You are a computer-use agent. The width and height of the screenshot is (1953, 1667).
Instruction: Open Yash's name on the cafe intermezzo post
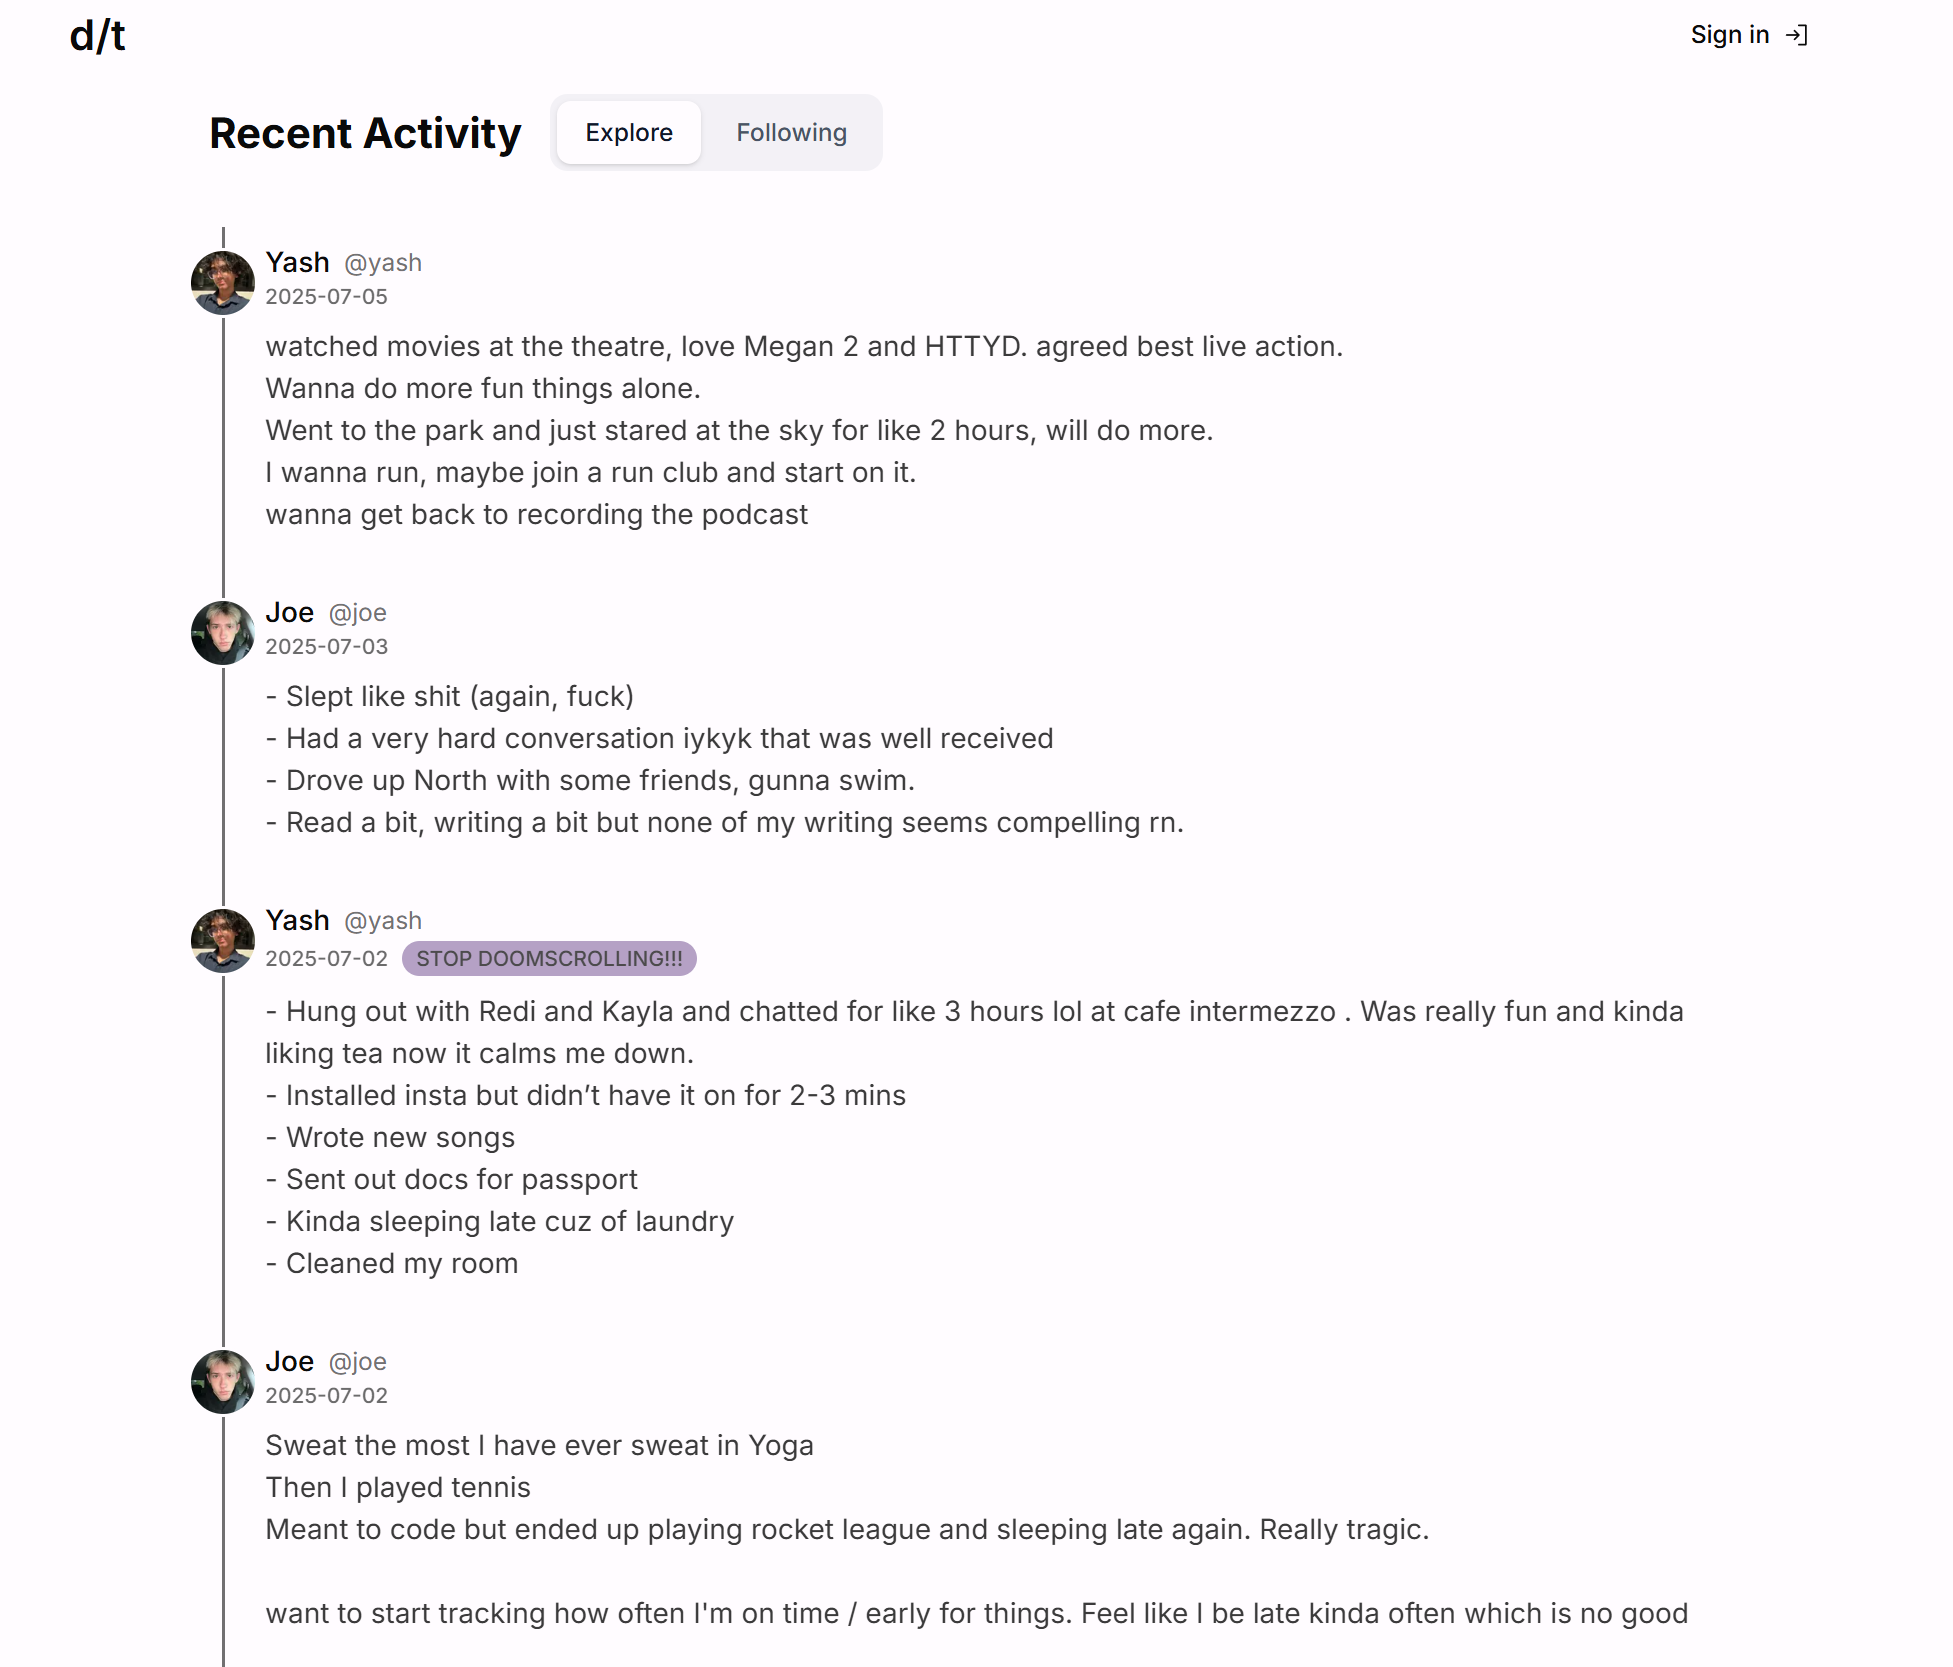coord(297,920)
